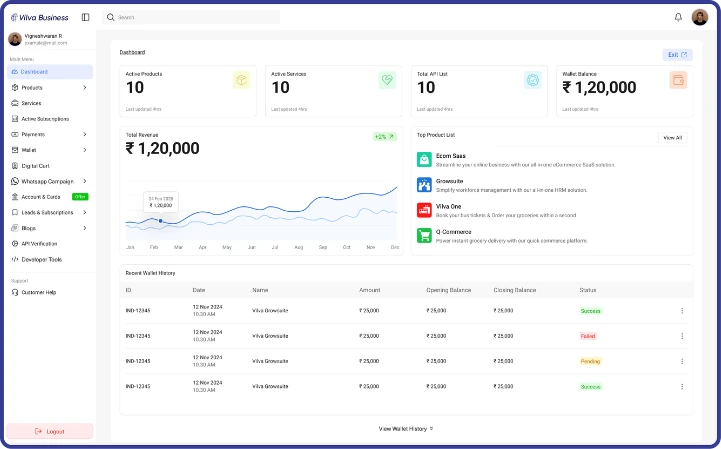
Task: Expand the Payments menu chevron
Action: [x=85, y=134]
